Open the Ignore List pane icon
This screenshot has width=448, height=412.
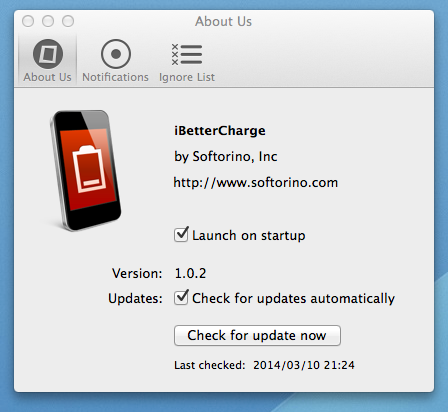[x=187, y=54]
